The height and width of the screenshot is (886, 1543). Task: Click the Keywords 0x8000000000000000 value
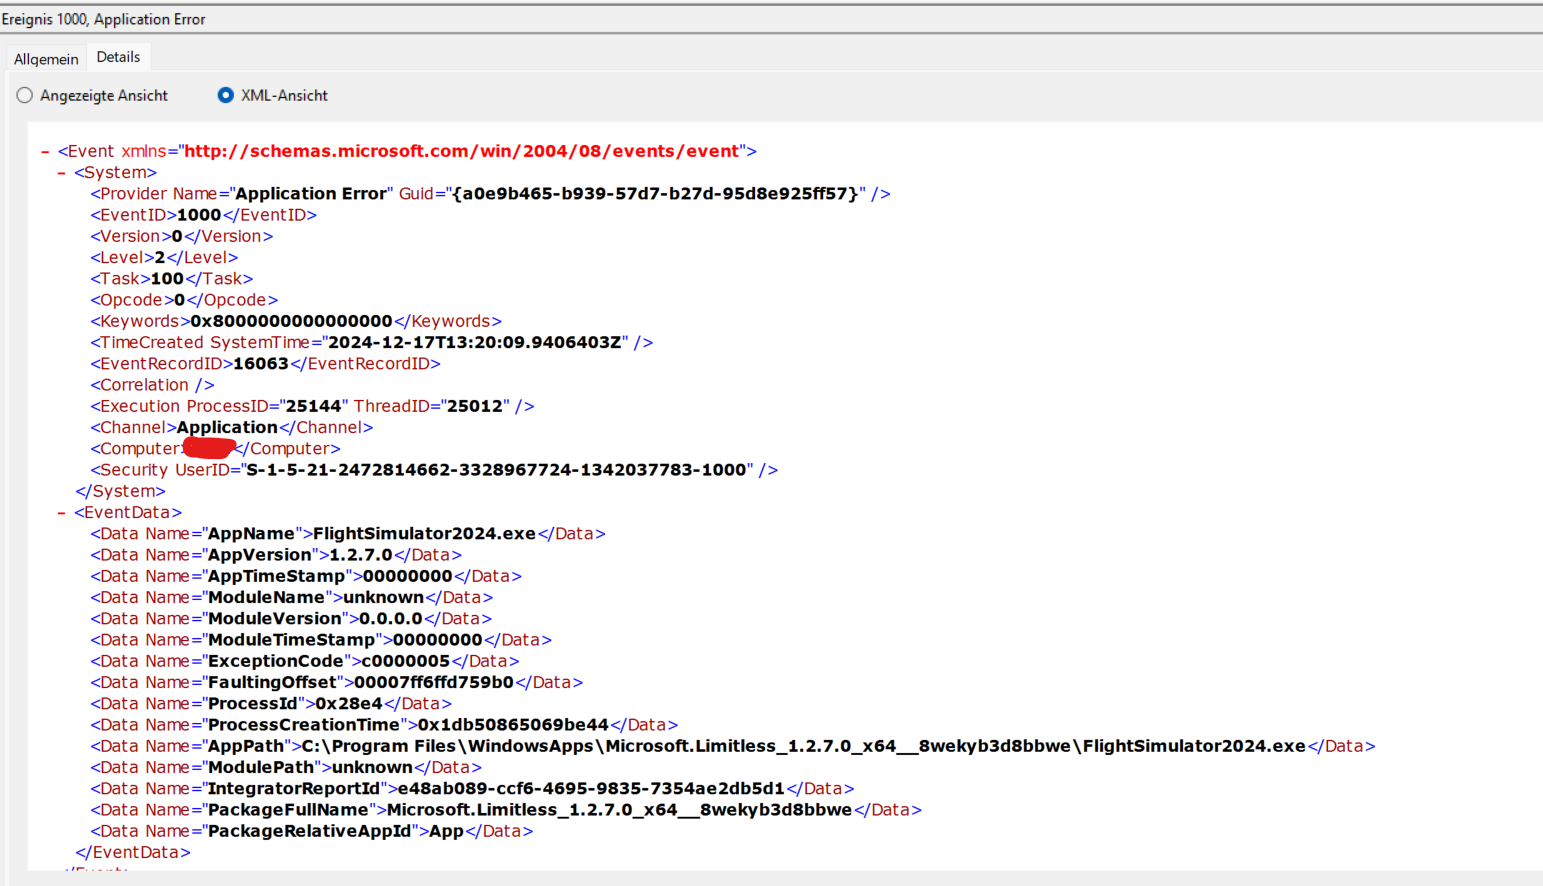[x=291, y=321]
